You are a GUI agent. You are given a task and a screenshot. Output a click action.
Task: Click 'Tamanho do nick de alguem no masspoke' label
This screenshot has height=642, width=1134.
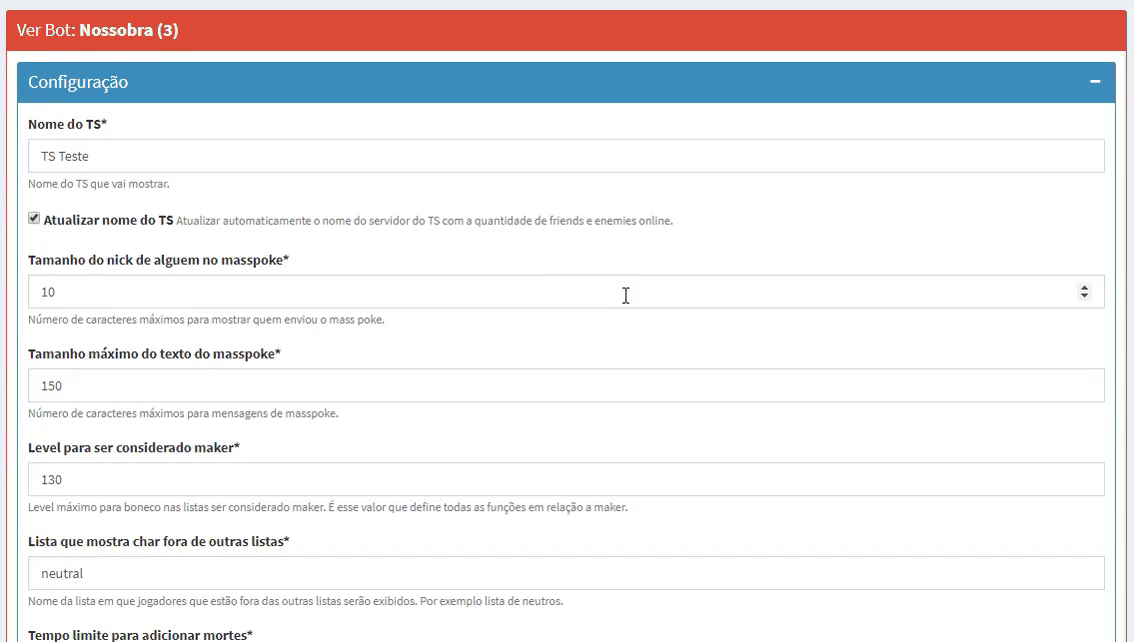coord(158,260)
